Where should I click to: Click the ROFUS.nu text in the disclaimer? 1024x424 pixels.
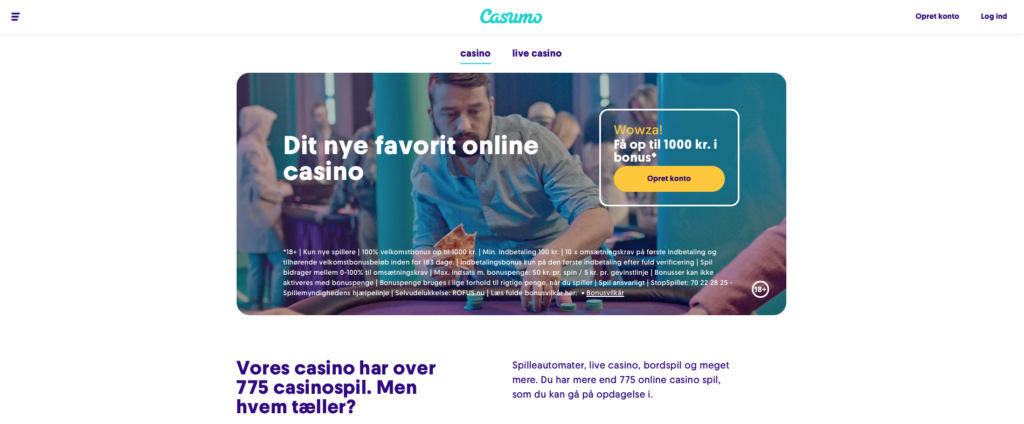469,293
